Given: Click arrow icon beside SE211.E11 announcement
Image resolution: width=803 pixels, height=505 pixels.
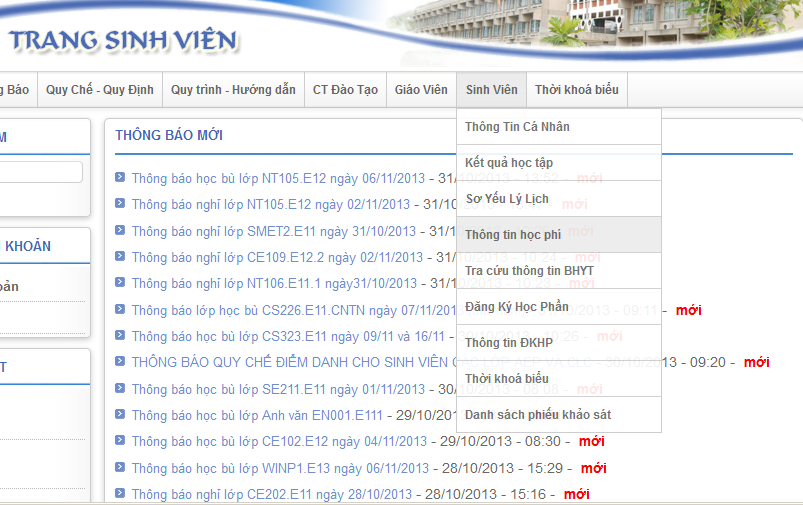Looking at the screenshot, I should pos(120,388).
